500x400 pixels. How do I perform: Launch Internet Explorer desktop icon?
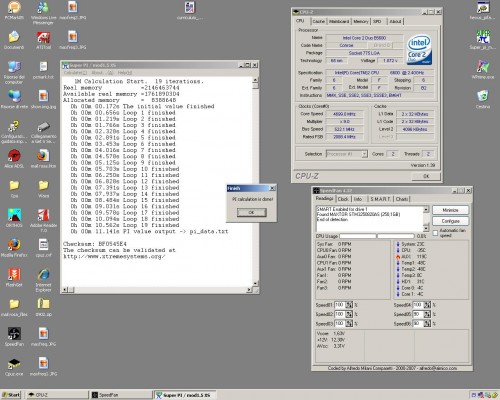pyautogui.click(x=43, y=280)
